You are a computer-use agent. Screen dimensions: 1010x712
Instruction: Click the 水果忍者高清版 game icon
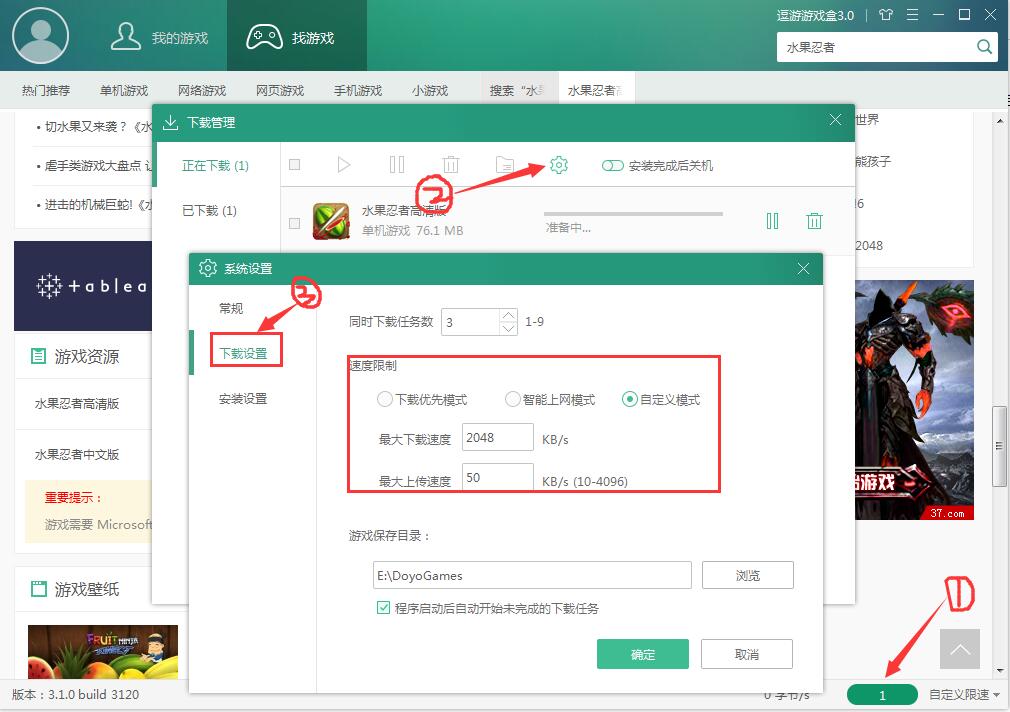click(x=331, y=221)
